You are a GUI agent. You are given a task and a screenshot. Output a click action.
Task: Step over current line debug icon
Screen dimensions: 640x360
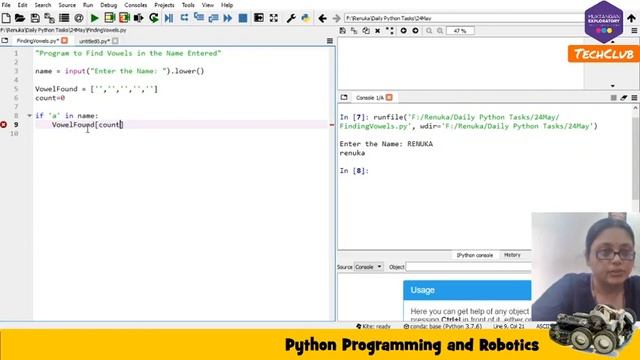click(x=184, y=18)
